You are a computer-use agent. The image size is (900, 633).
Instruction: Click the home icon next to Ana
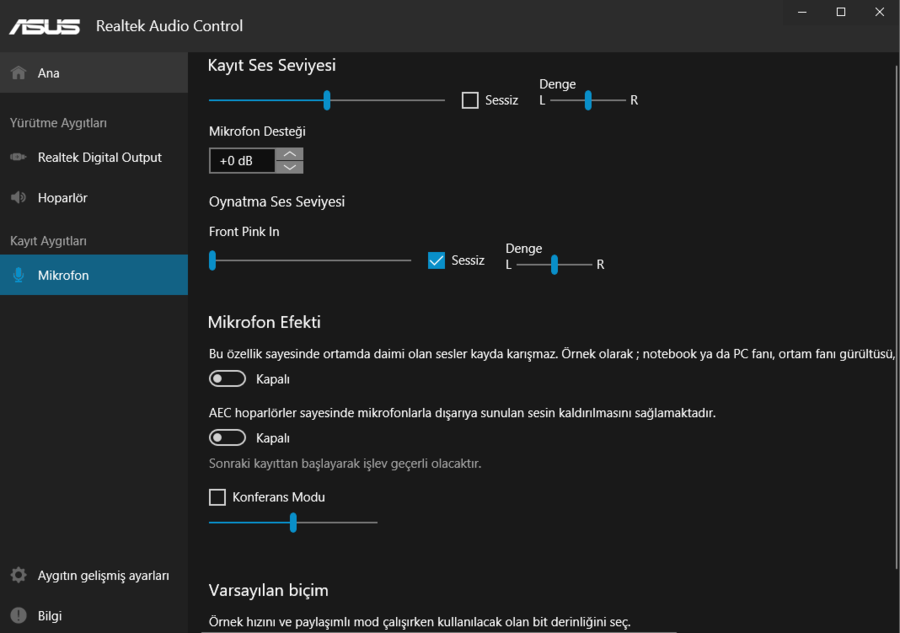(x=18, y=73)
